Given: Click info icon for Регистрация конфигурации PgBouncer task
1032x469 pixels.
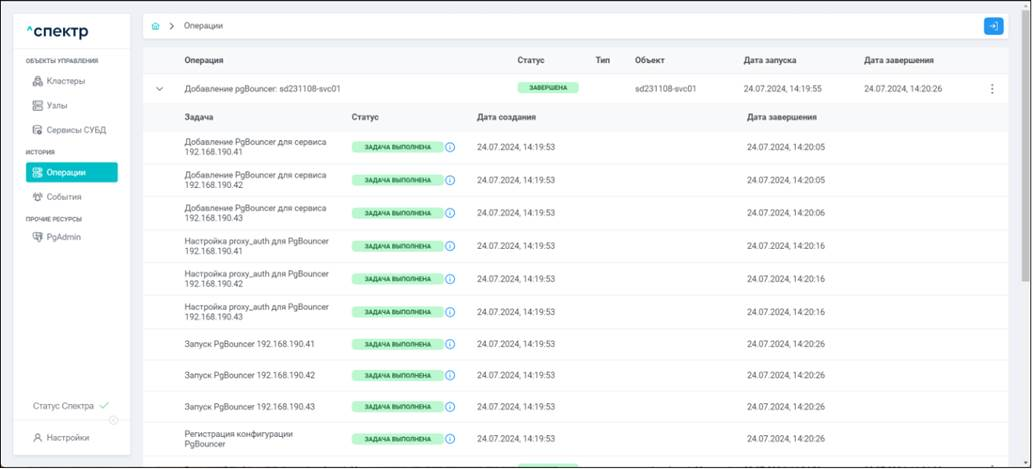Looking at the screenshot, I should point(450,439).
